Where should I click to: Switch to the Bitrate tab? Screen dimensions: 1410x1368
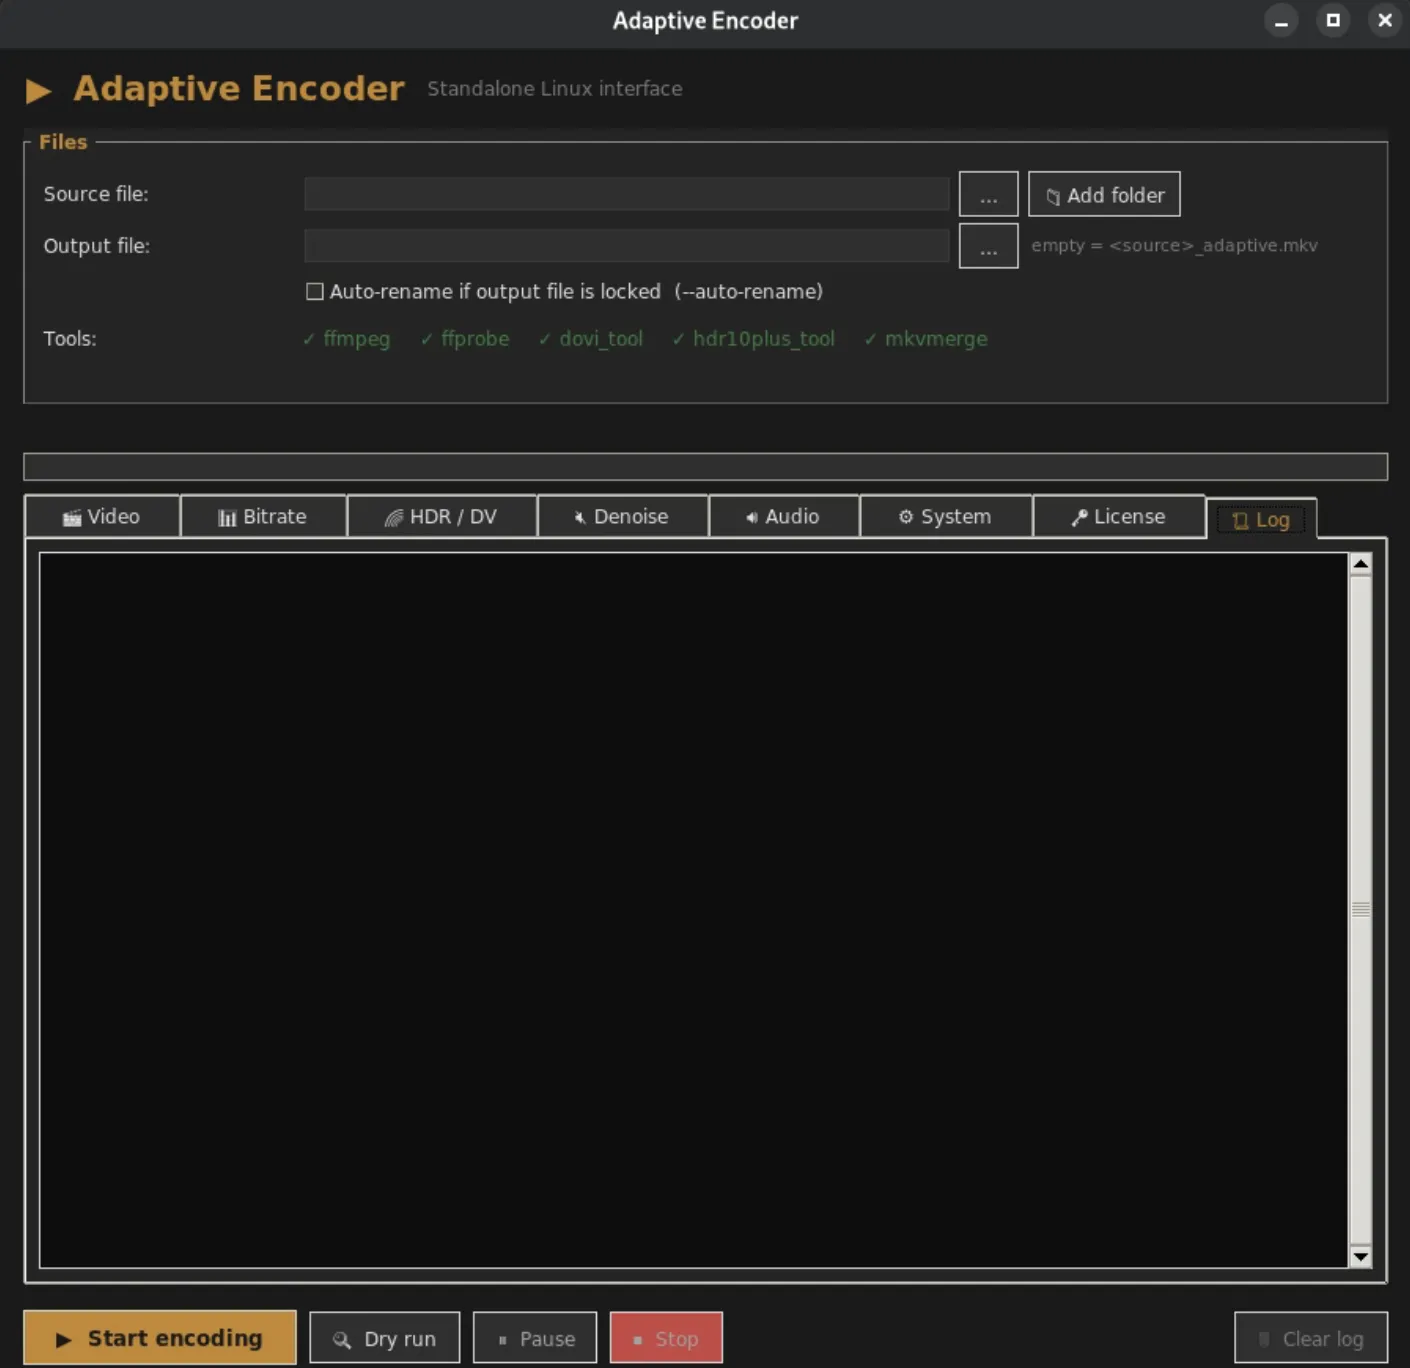pyautogui.click(x=263, y=516)
